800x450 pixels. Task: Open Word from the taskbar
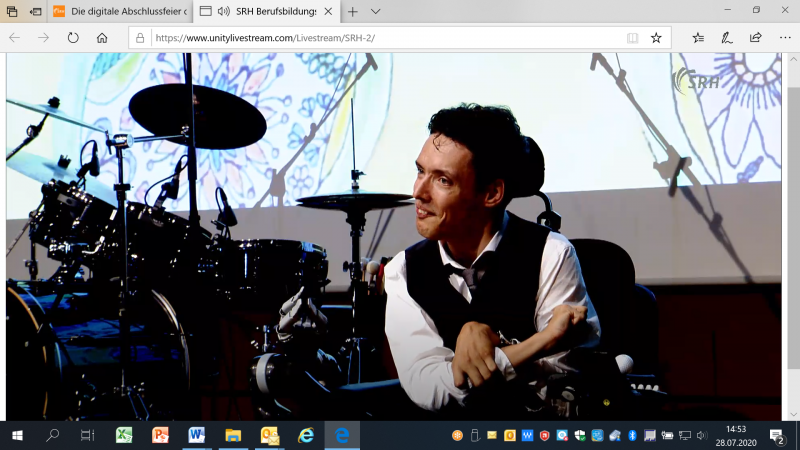(196, 435)
